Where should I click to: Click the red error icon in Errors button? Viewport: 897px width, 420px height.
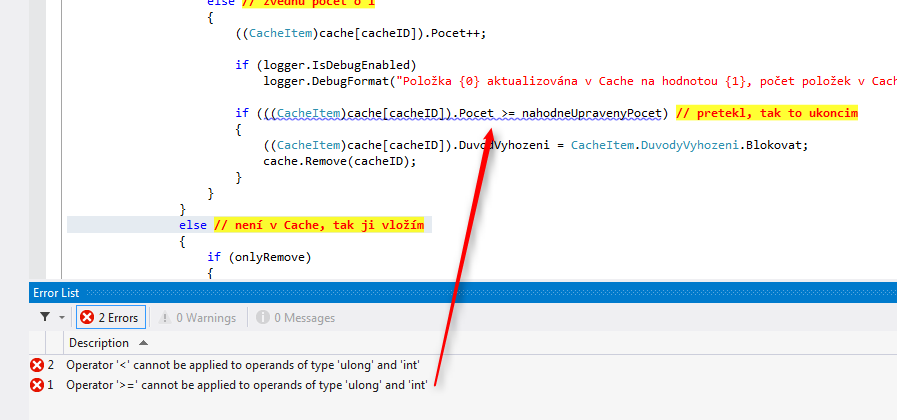(x=87, y=317)
